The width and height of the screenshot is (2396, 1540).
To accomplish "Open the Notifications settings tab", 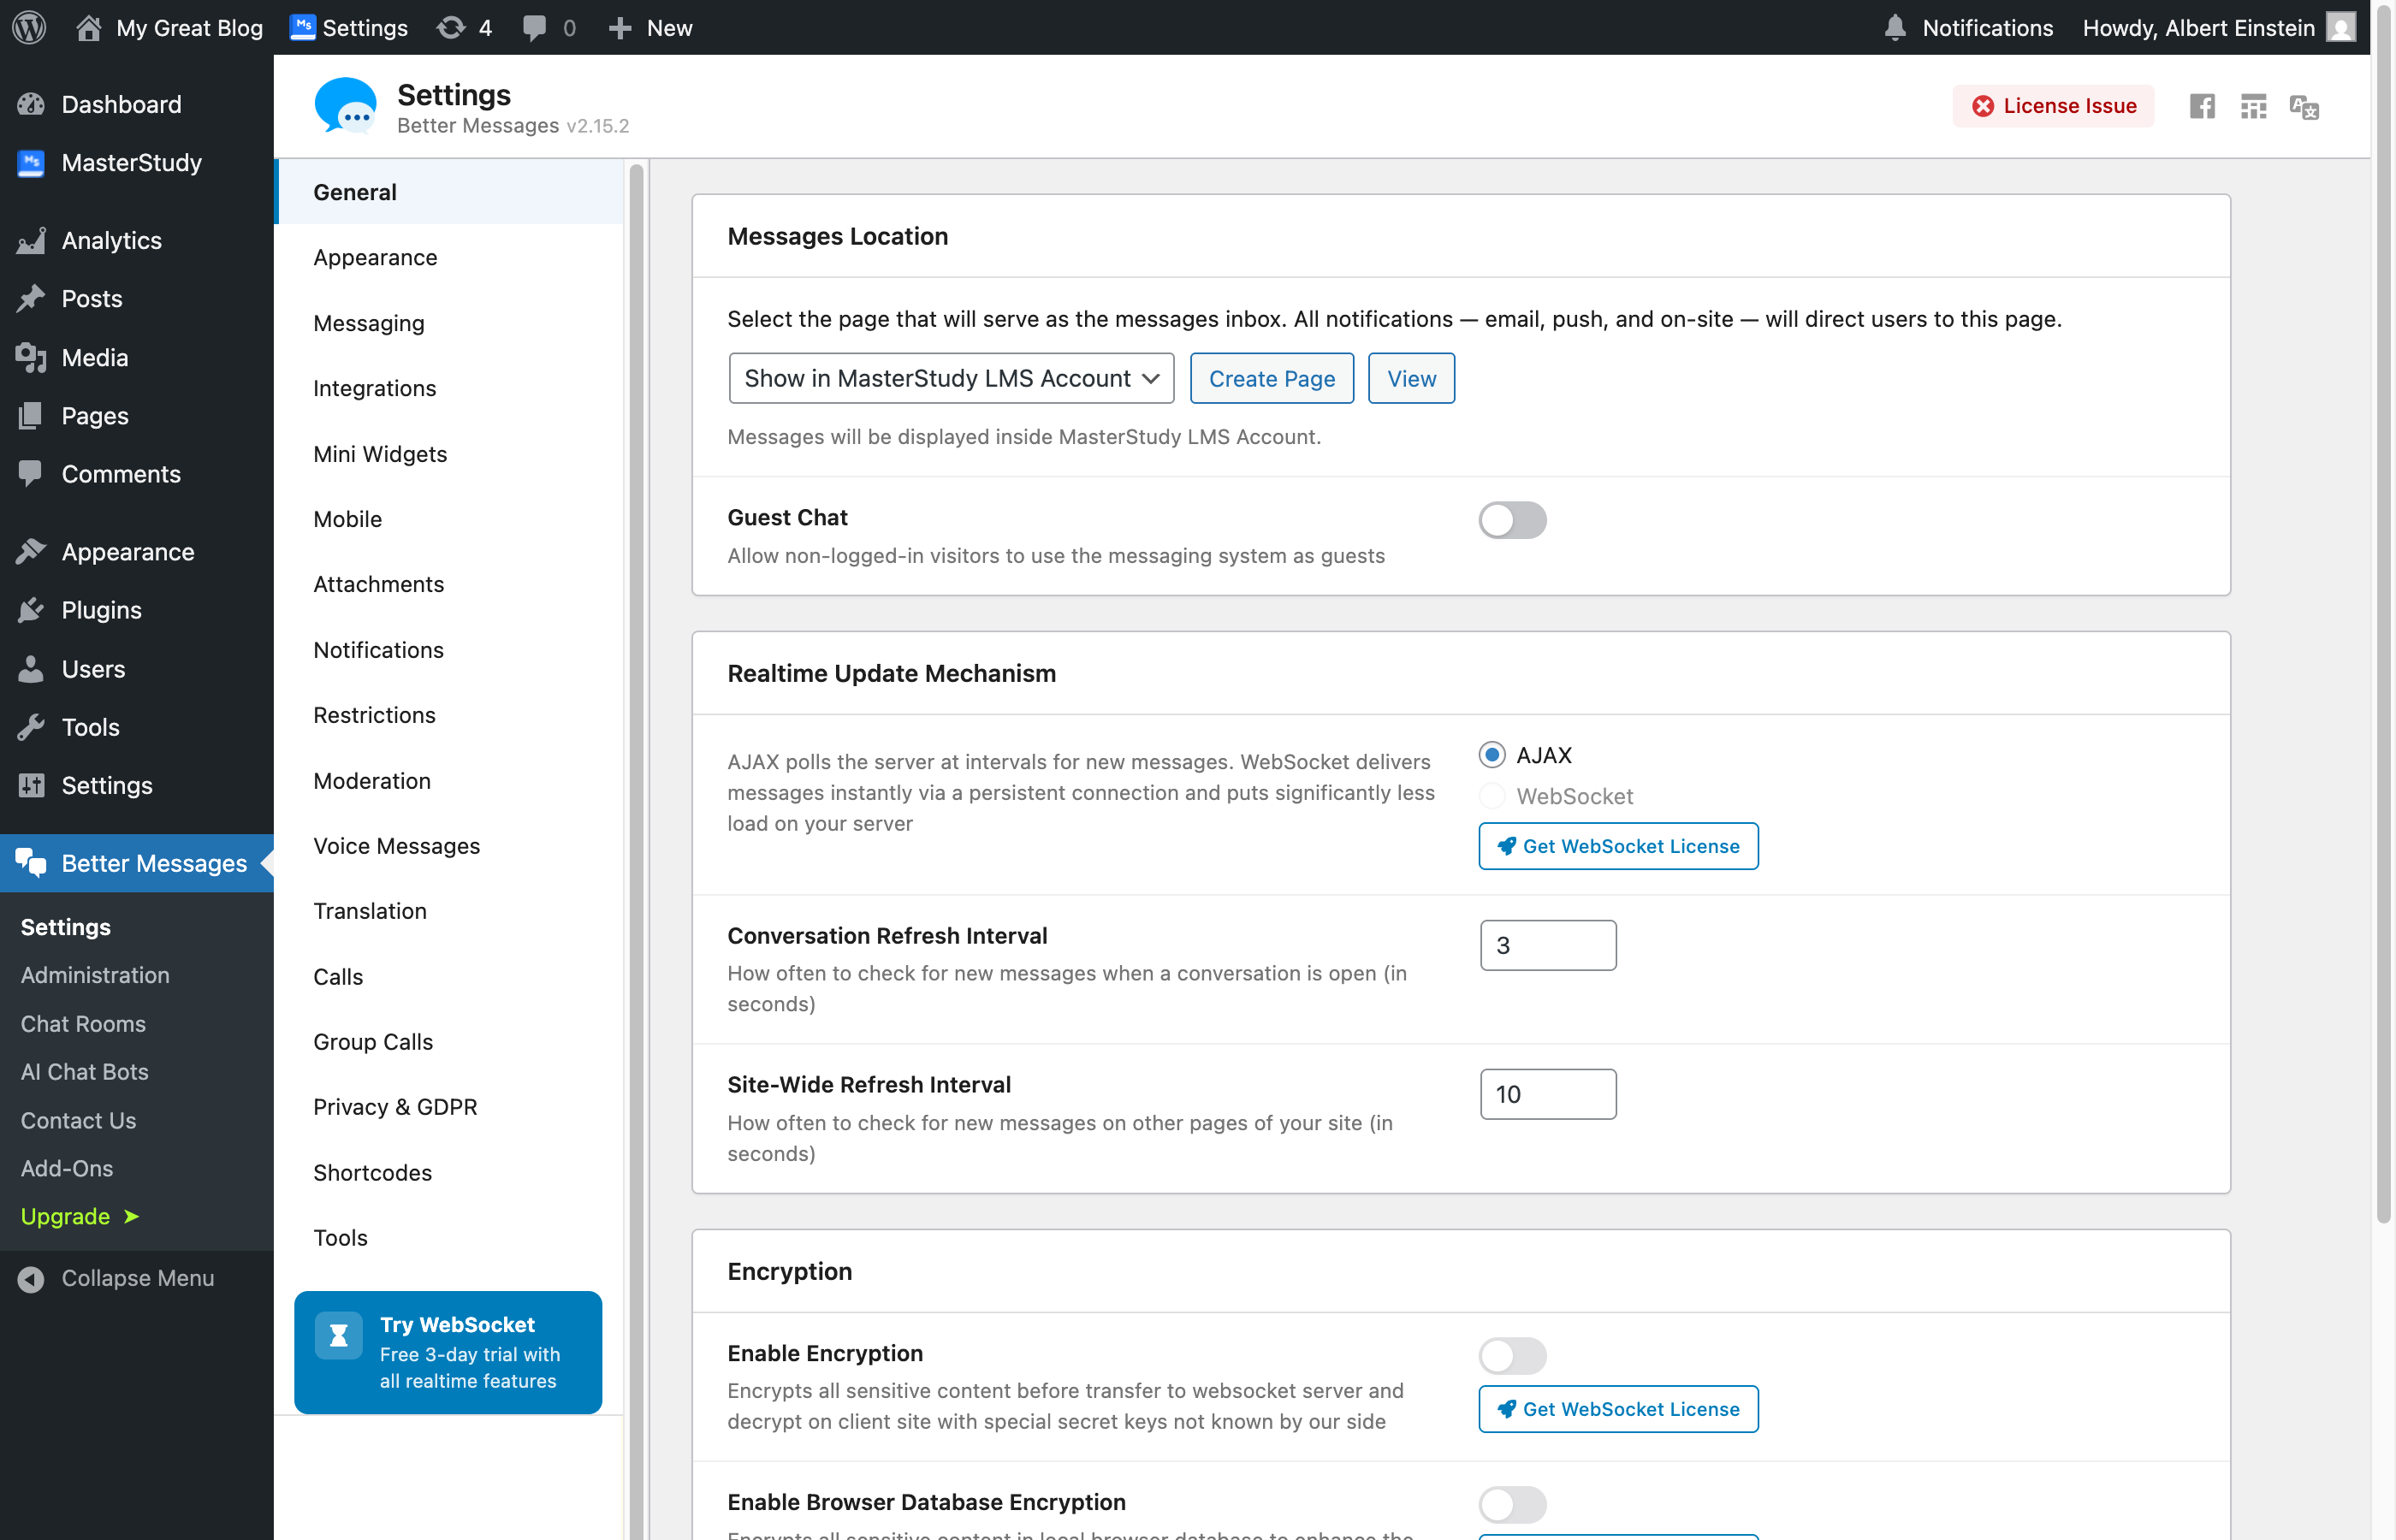I will 449,650.
